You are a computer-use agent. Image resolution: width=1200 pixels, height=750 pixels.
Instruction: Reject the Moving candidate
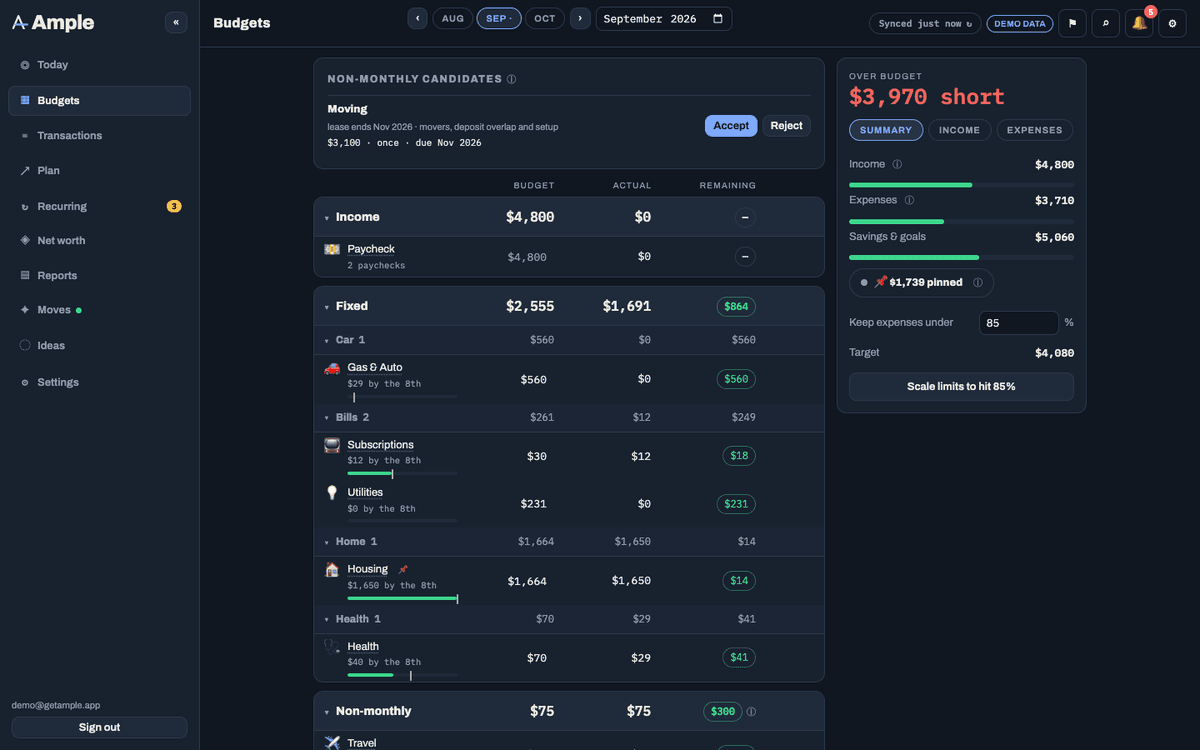tap(786, 126)
